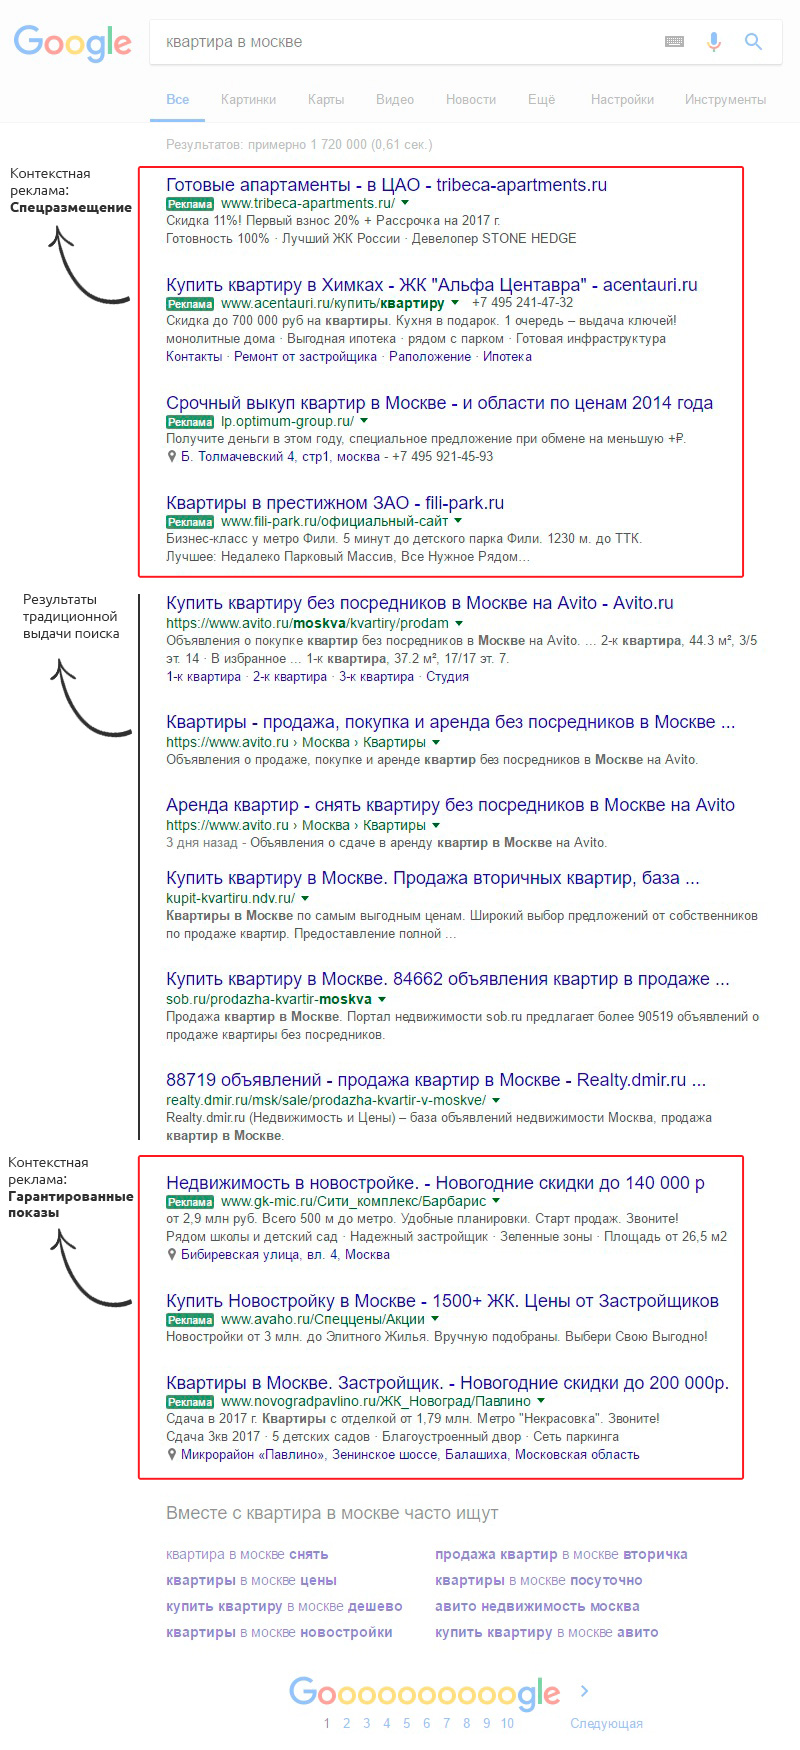Go to results page 2
This screenshot has width=800, height=1750.
(x=346, y=1723)
